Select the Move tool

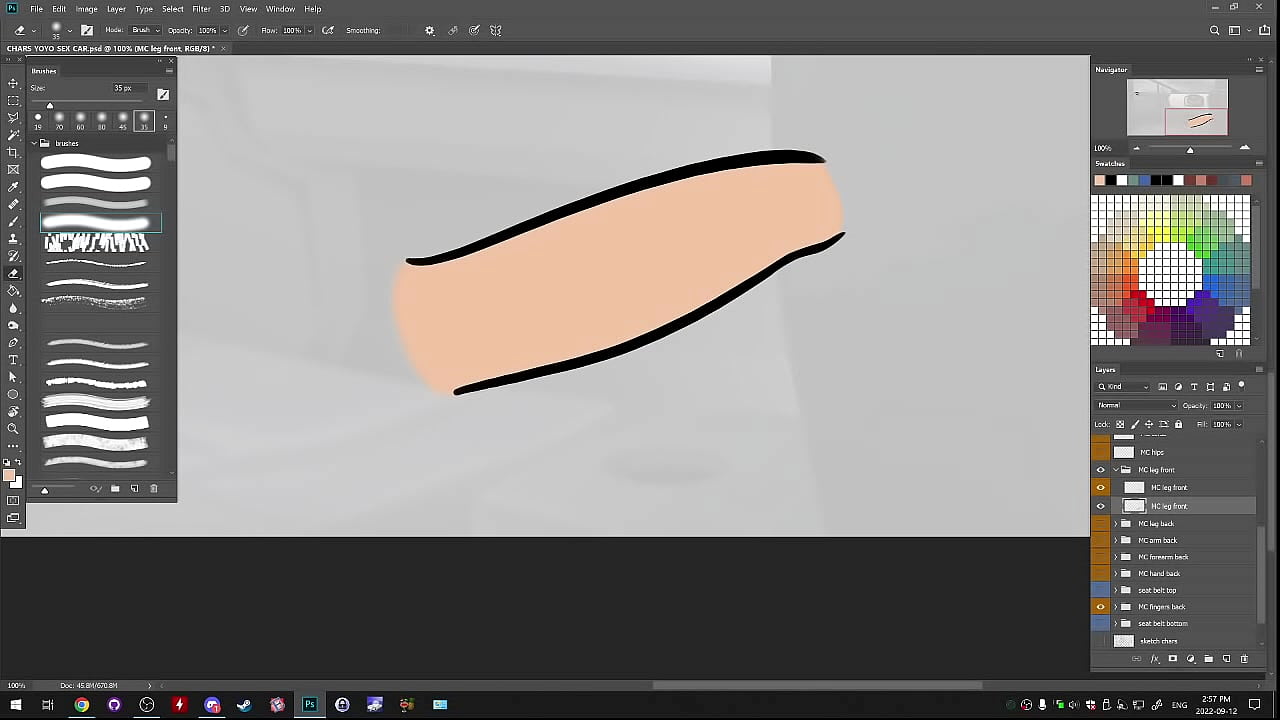[x=13, y=83]
